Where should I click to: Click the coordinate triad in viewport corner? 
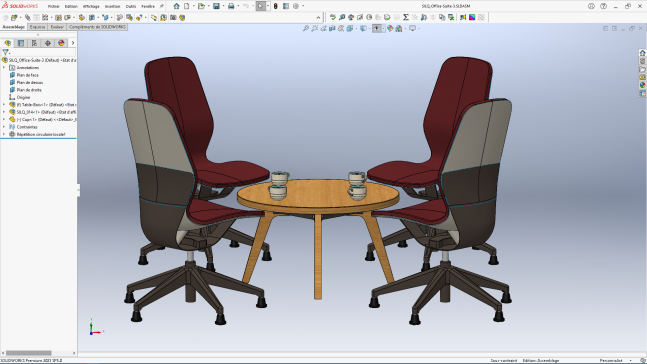pos(97,327)
